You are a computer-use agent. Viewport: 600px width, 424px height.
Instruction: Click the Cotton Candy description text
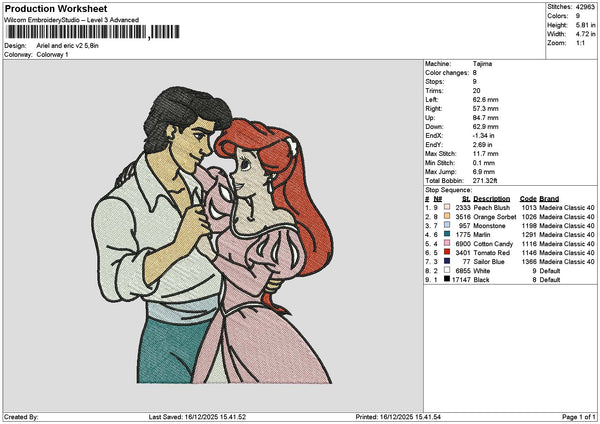point(493,244)
